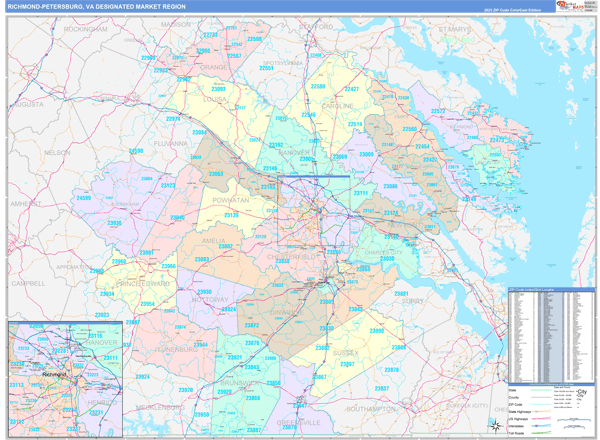Click the LUNENBURG county label
Screen dimensions: 600x440
(x=178, y=349)
